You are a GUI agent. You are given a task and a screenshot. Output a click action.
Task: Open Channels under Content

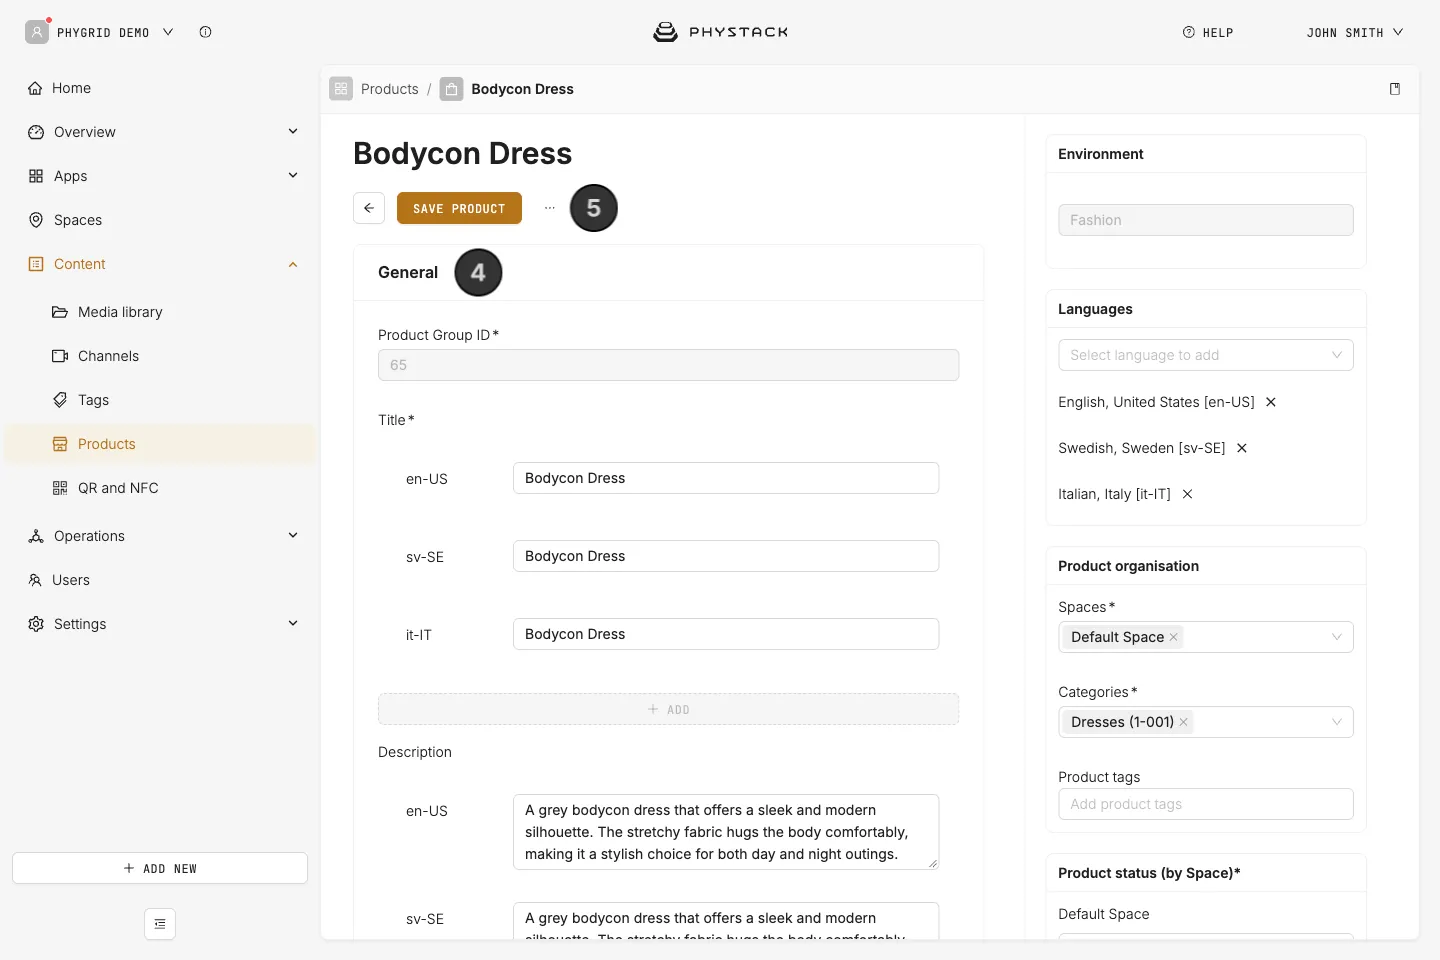point(160,356)
